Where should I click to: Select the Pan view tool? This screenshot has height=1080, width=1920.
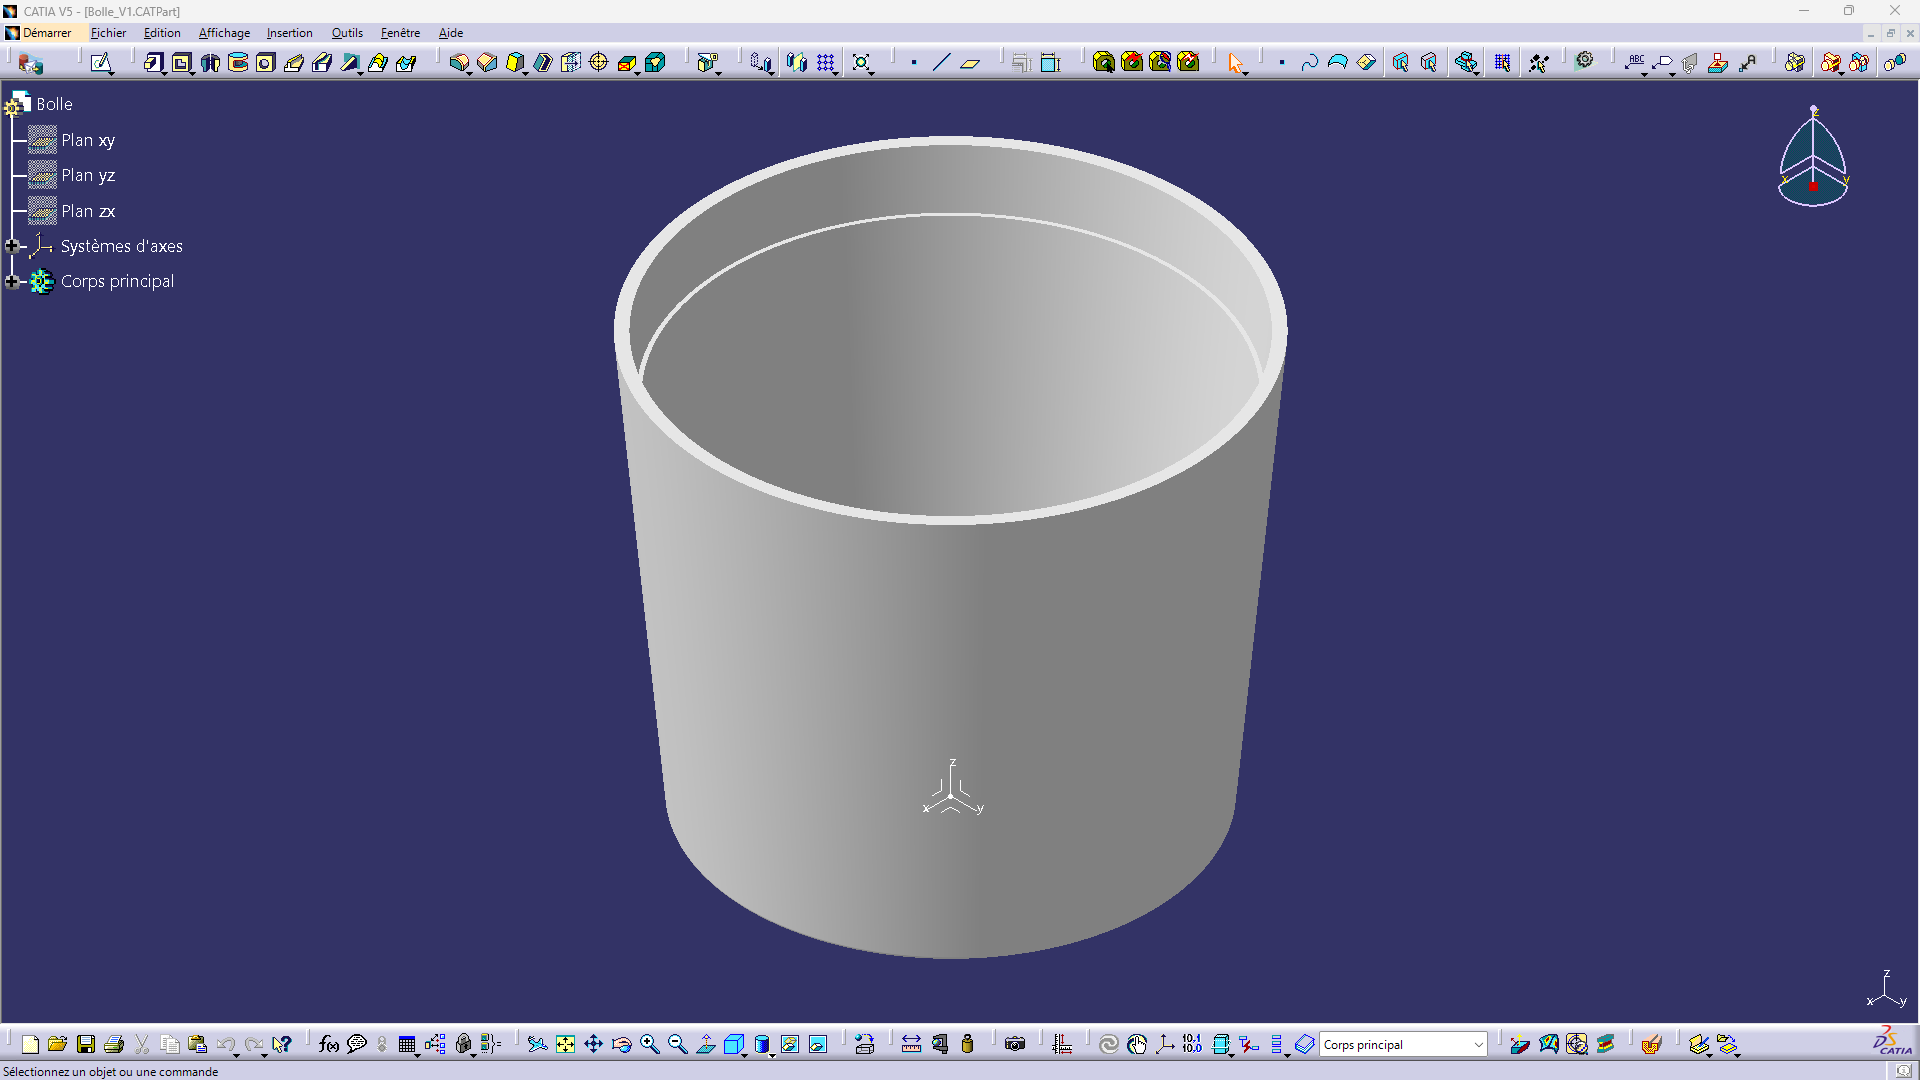(x=593, y=1044)
